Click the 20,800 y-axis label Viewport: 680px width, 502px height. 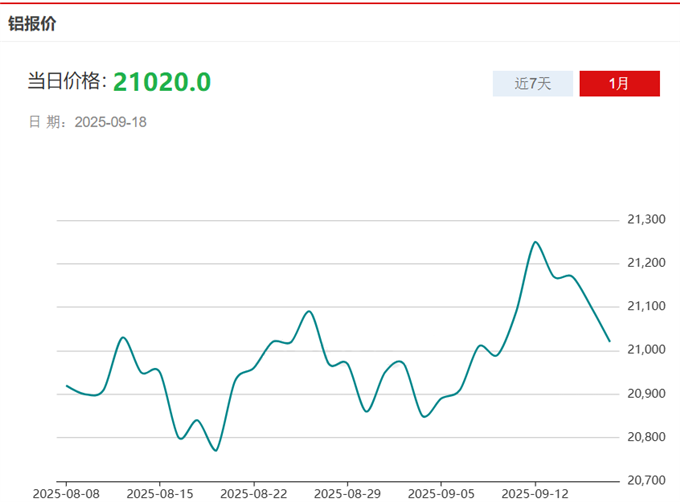pos(646,437)
